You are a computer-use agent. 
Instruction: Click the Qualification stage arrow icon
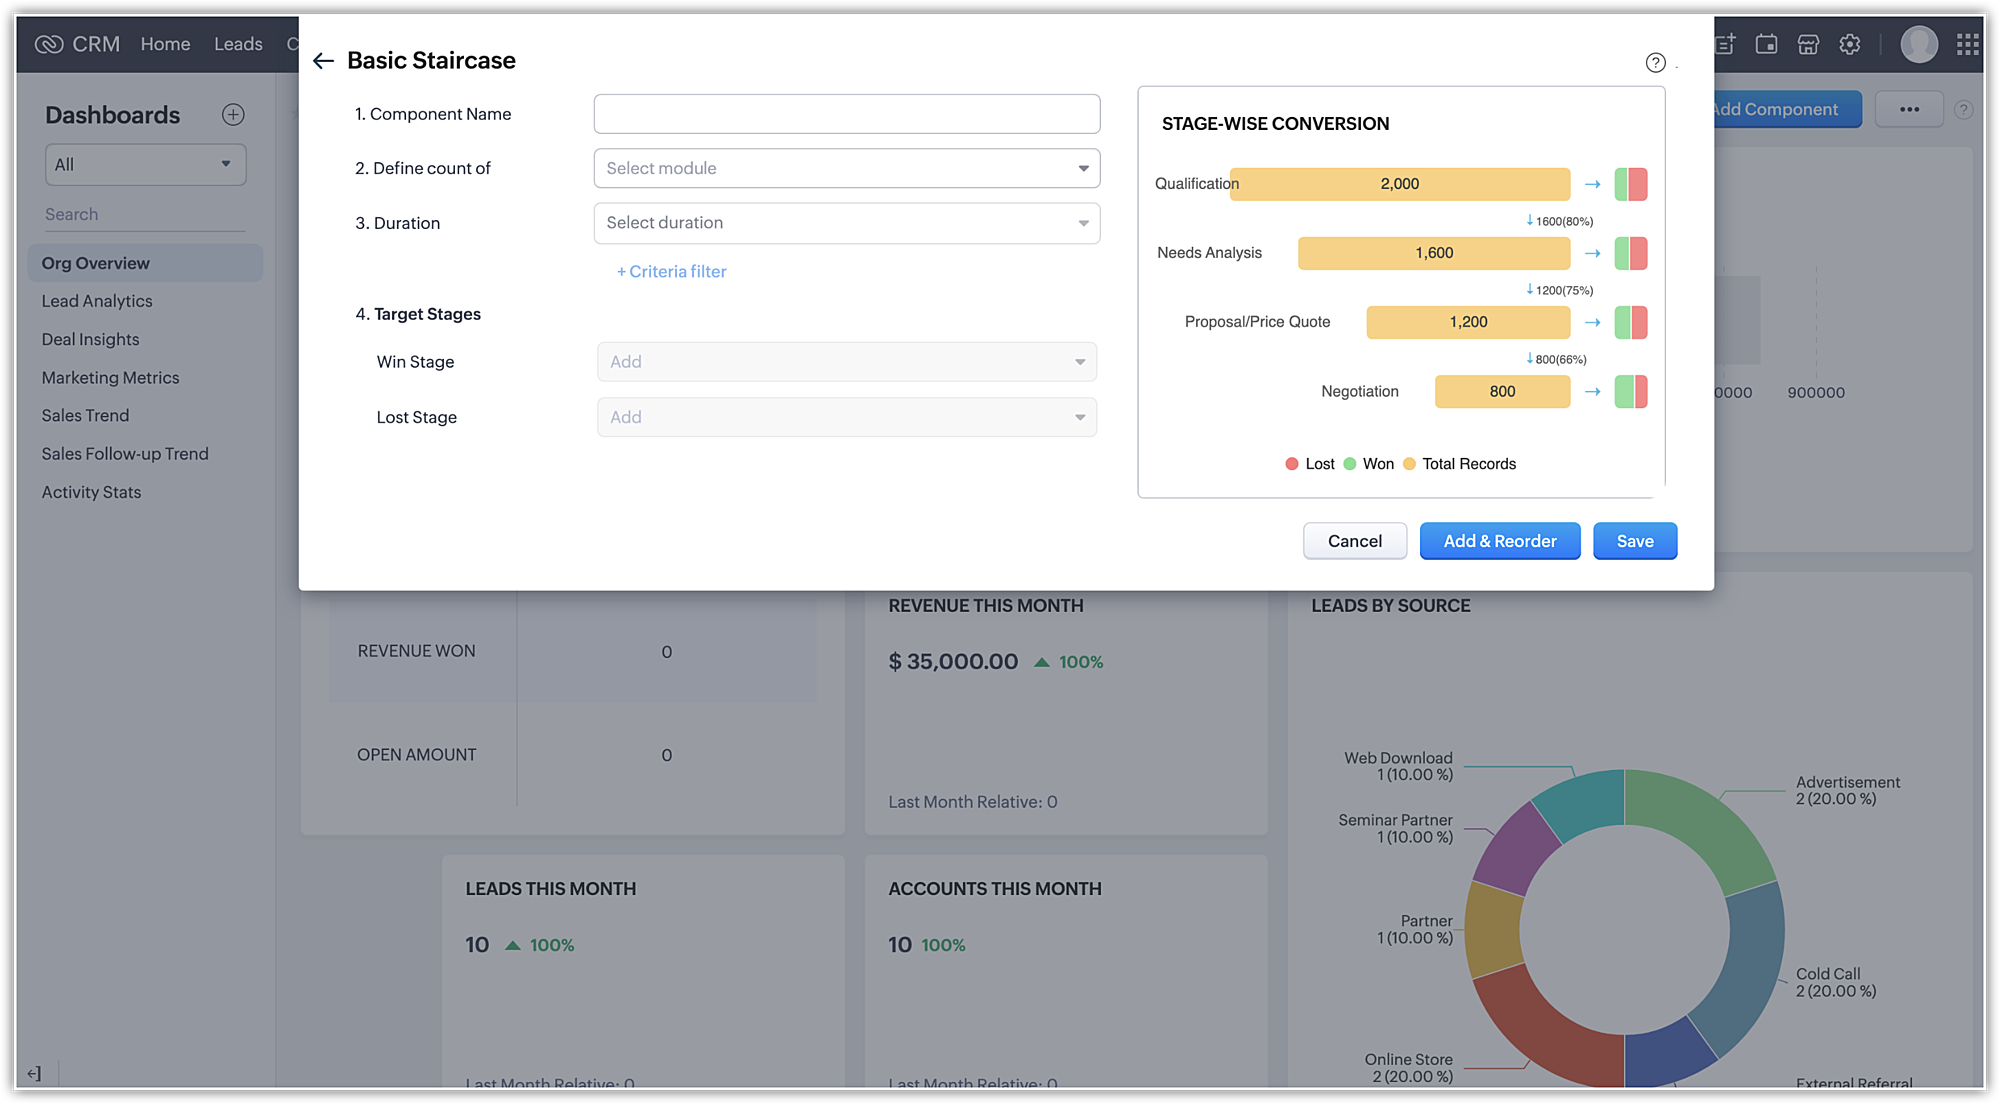(1593, 184)
